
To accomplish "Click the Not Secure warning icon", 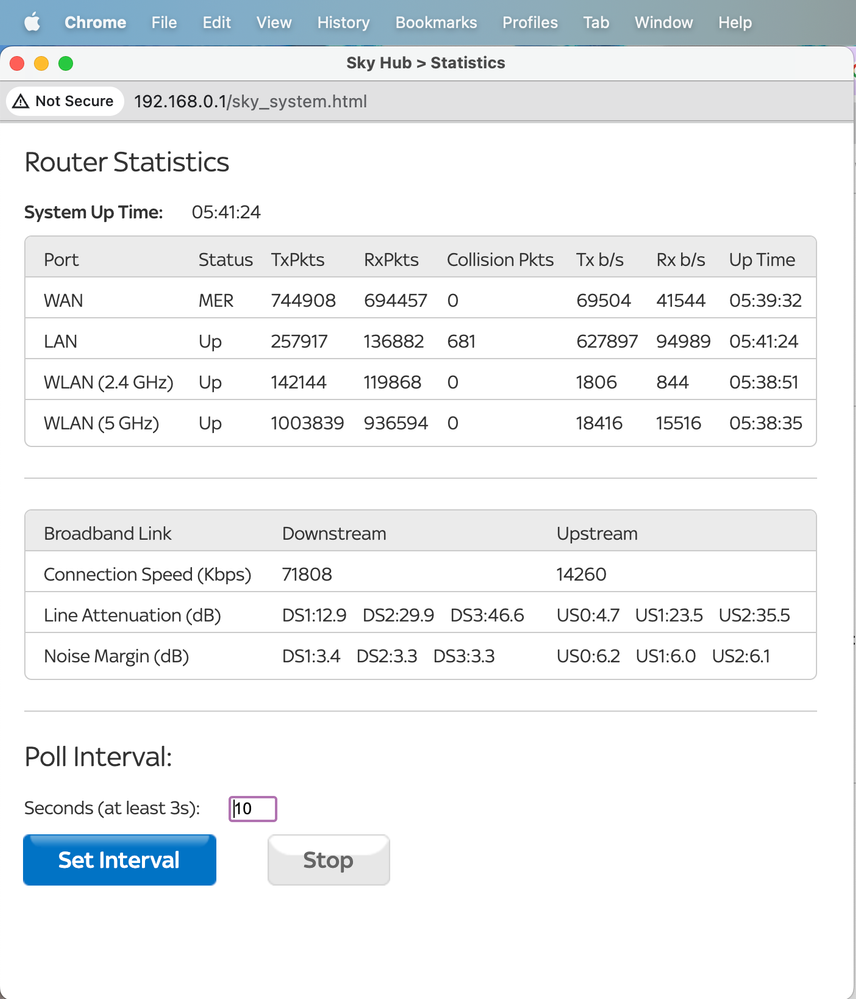I will (21, 101).
